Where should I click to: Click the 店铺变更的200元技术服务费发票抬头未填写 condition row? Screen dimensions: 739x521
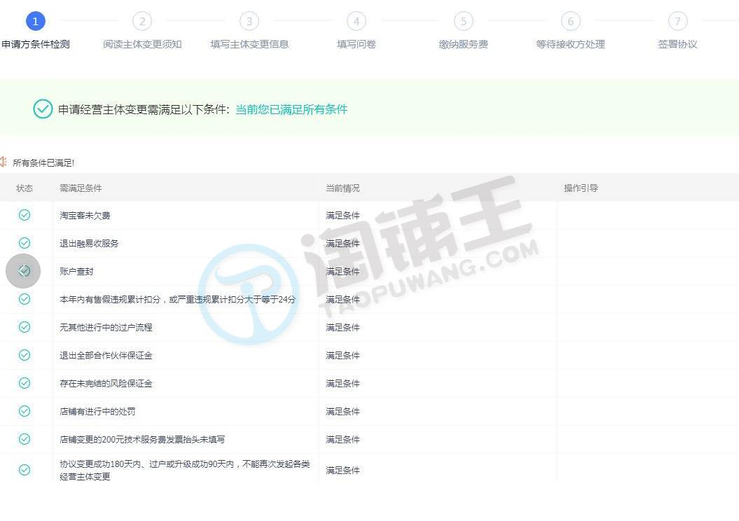click(x=142, y=438)
